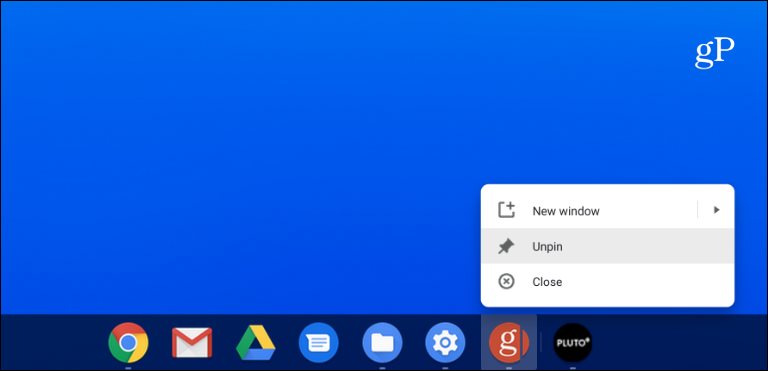Open Google Chrome from the shelf

pos(128,342)
